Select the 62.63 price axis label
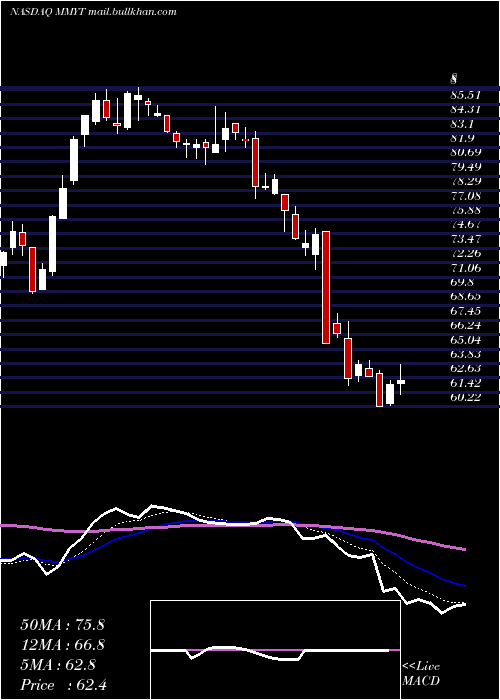 pyautogui.click(x=466, y=368)
